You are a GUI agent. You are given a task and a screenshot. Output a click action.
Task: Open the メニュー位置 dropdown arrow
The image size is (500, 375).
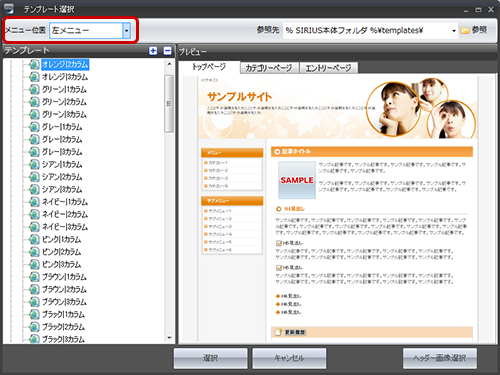(x=126, y=31)
